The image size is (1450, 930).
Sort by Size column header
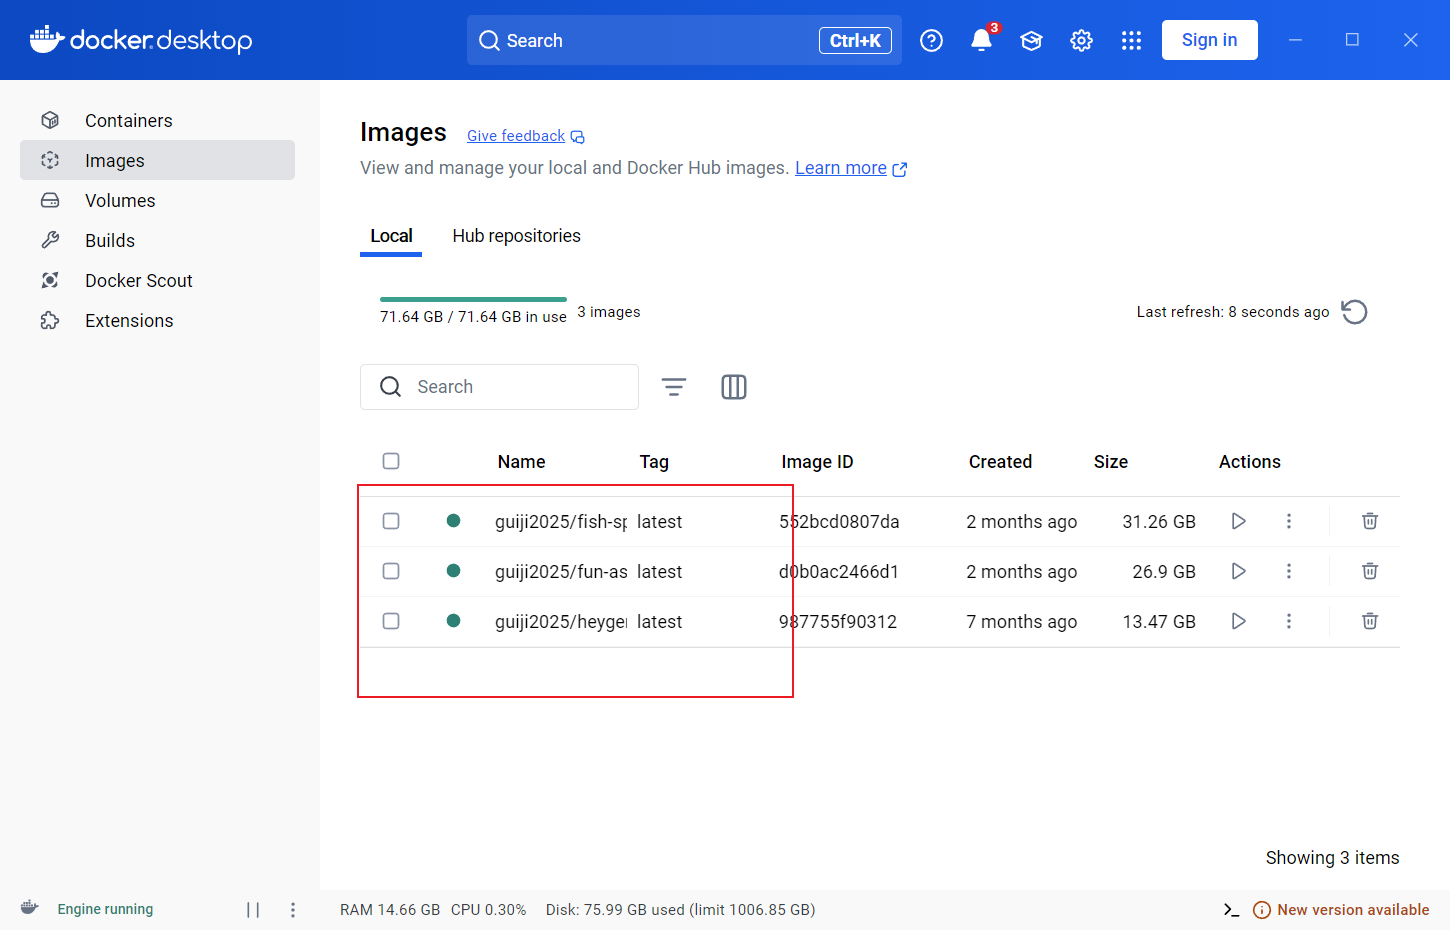click(1110, 462)
